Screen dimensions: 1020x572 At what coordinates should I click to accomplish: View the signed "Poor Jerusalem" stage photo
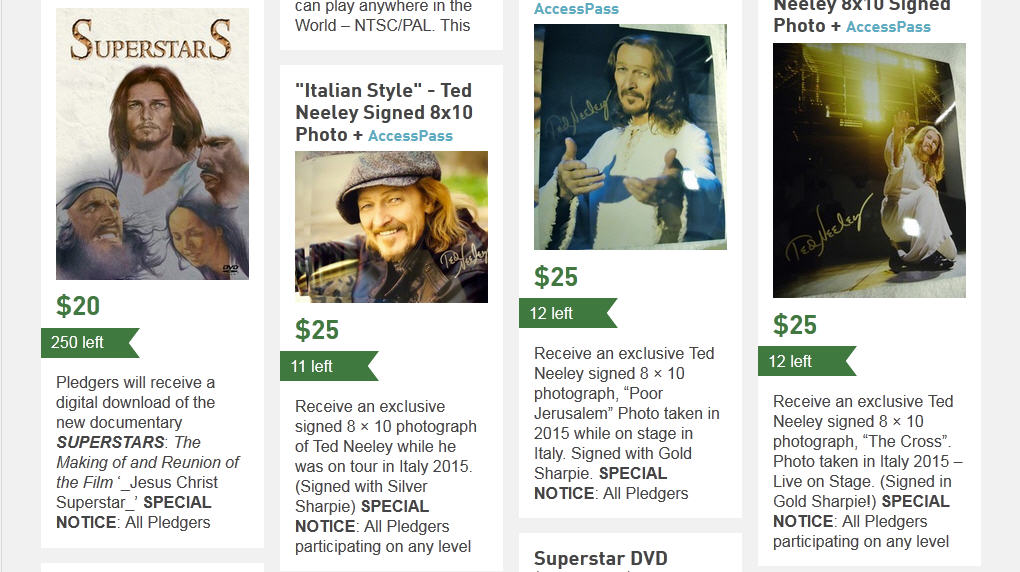pos(630,137)
